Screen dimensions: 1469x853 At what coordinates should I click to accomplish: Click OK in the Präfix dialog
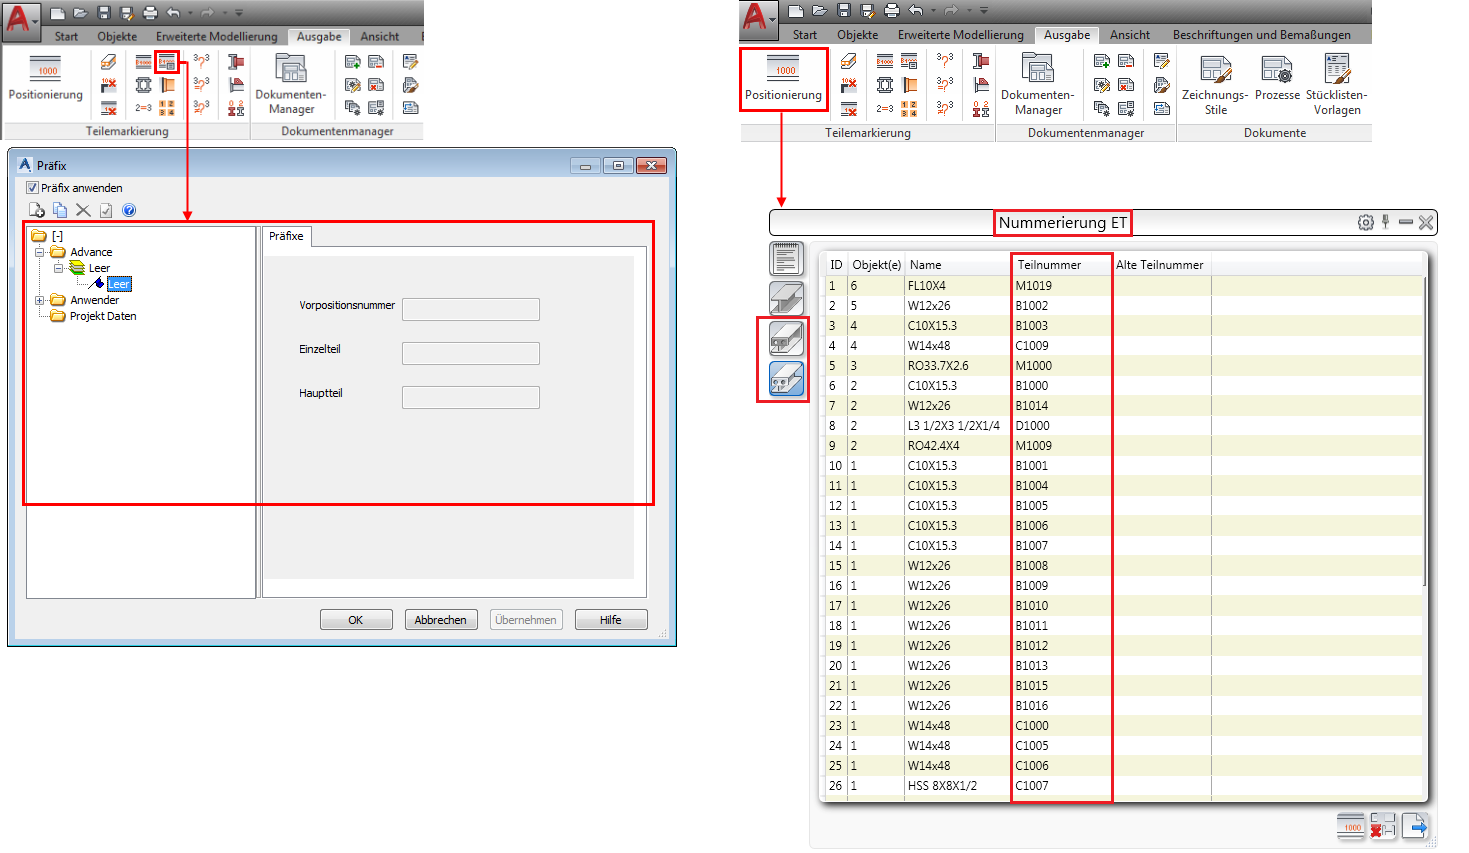(356, 620)
